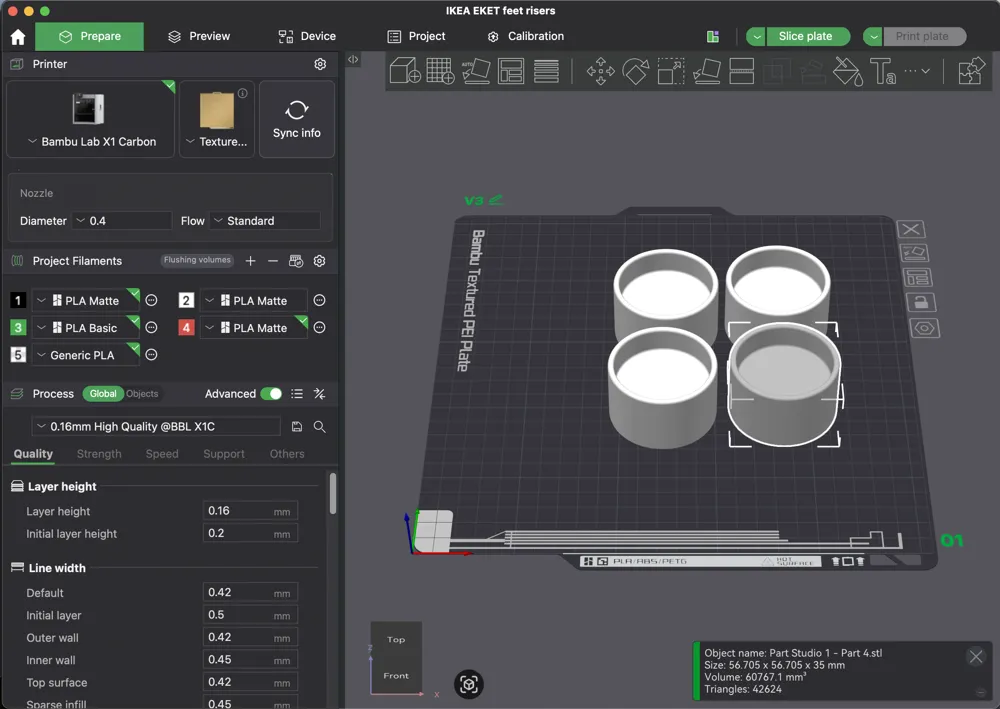The height and width of the screenshot is (709, 1000).
Task: Search process settings magnifier icon
Action: click(320, 427)
